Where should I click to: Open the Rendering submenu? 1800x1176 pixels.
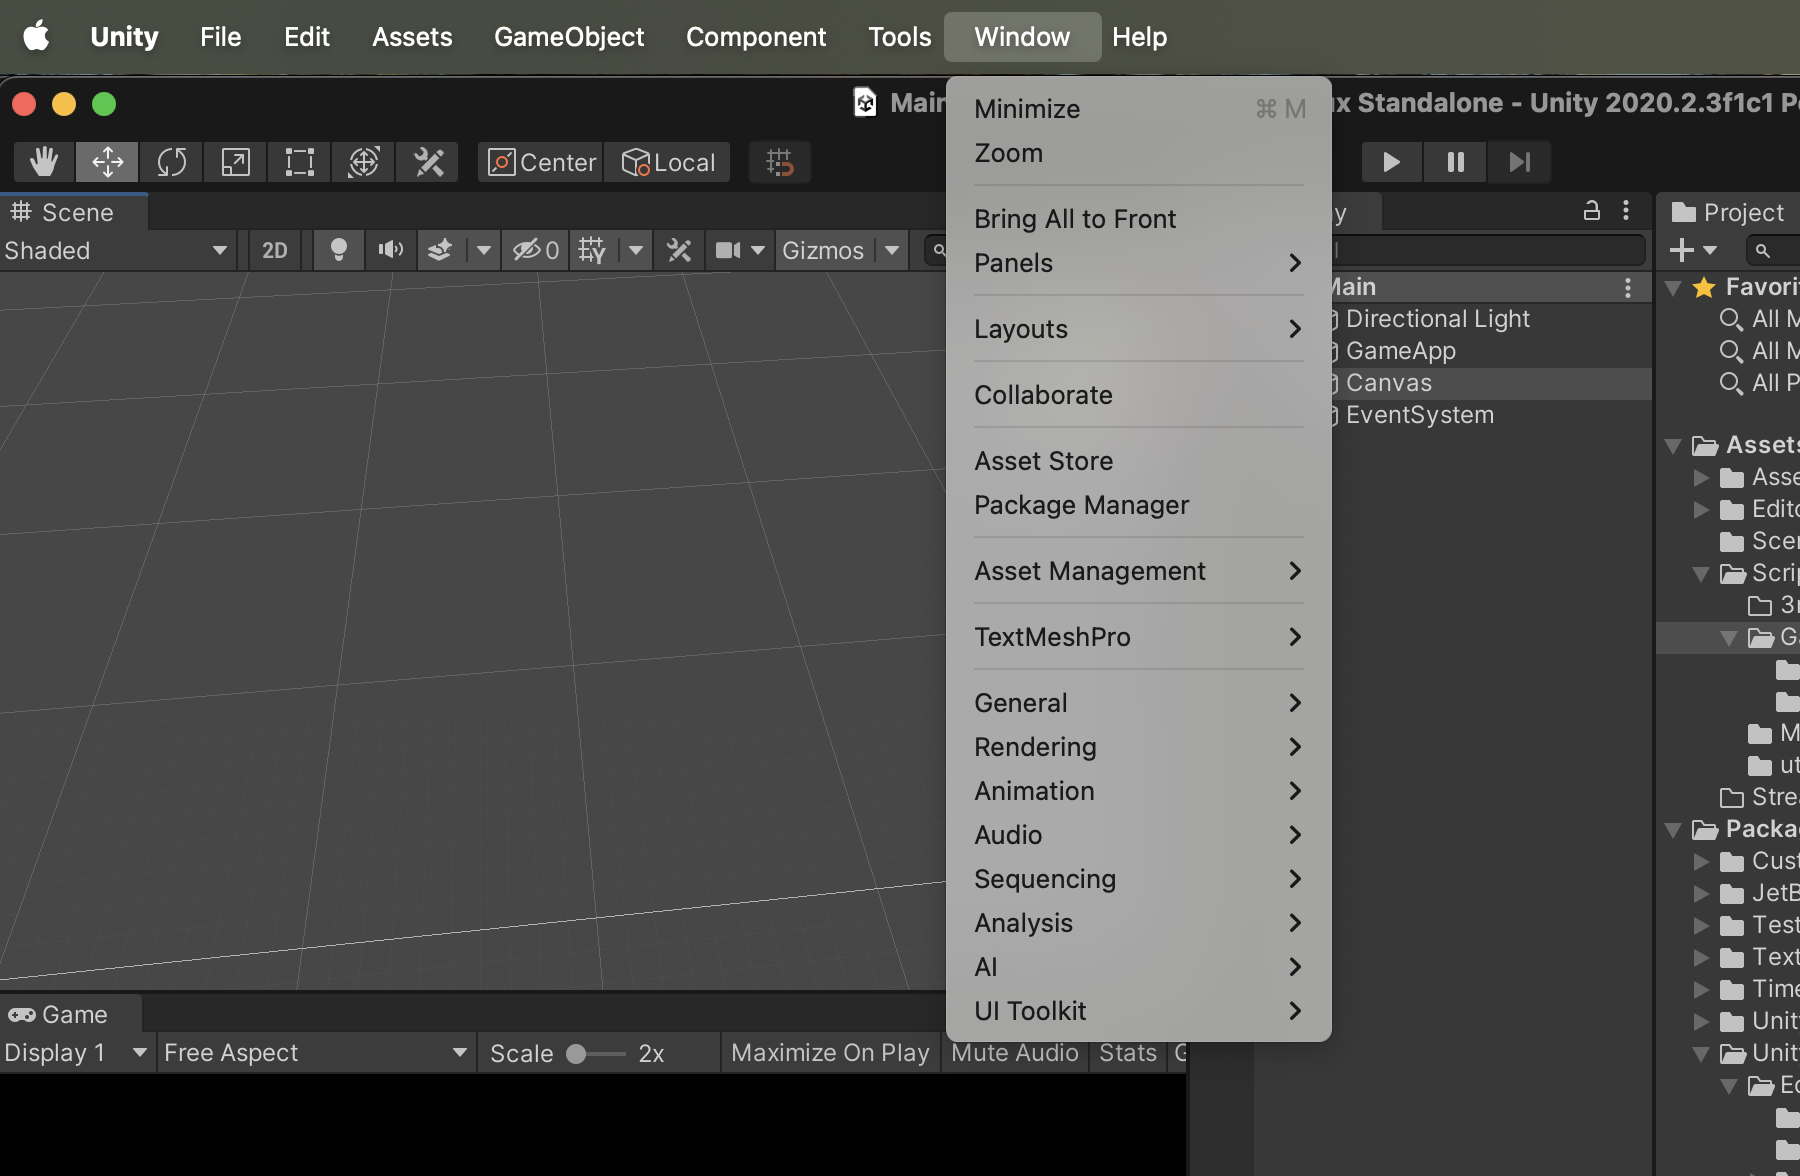1139,747
